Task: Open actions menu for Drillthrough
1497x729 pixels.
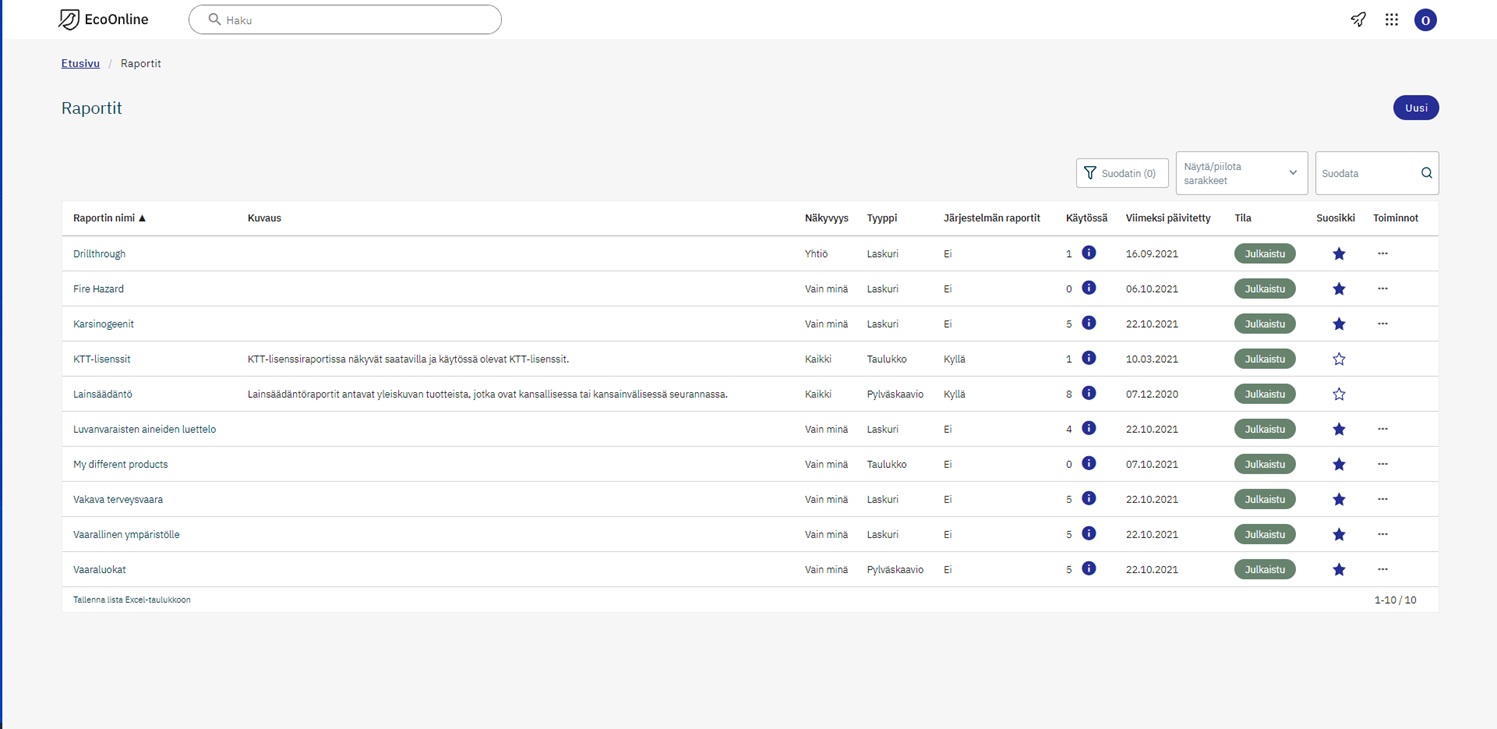Action: [1383, 254]
